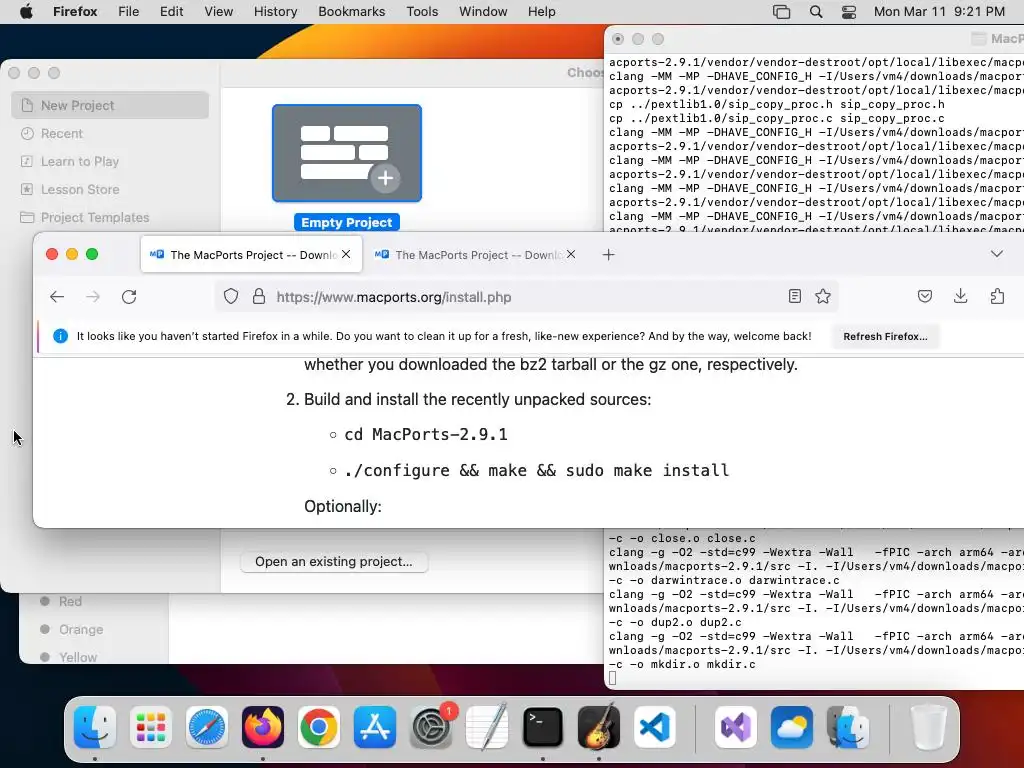
Task: Launch Google Chrome from the Dock
Action: 319,727
